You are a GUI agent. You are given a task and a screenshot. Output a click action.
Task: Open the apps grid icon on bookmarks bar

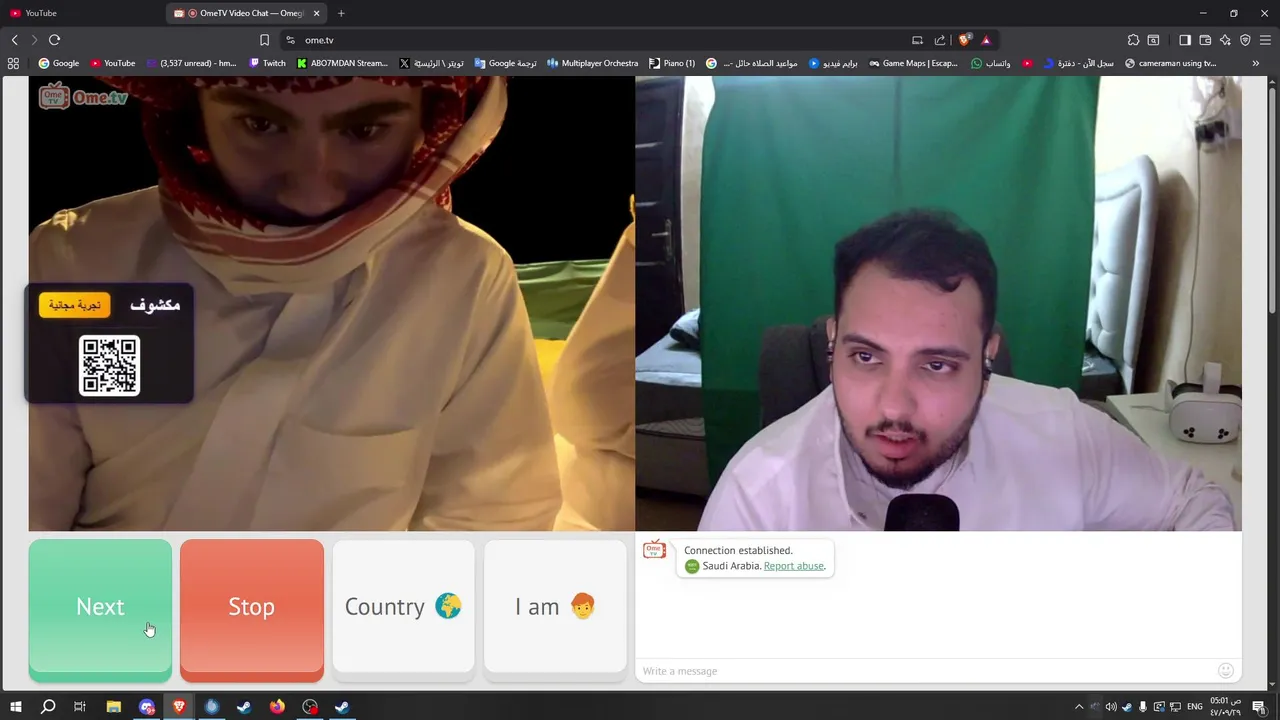point(13,63)
